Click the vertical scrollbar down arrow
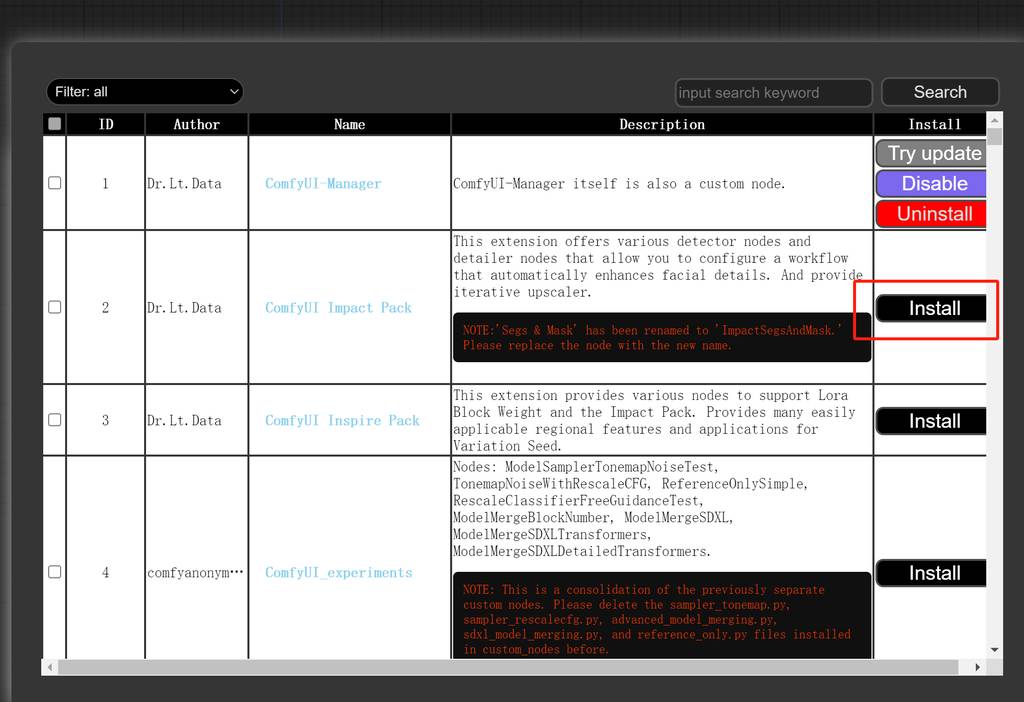1024x702 pixels. click(994, 650)
